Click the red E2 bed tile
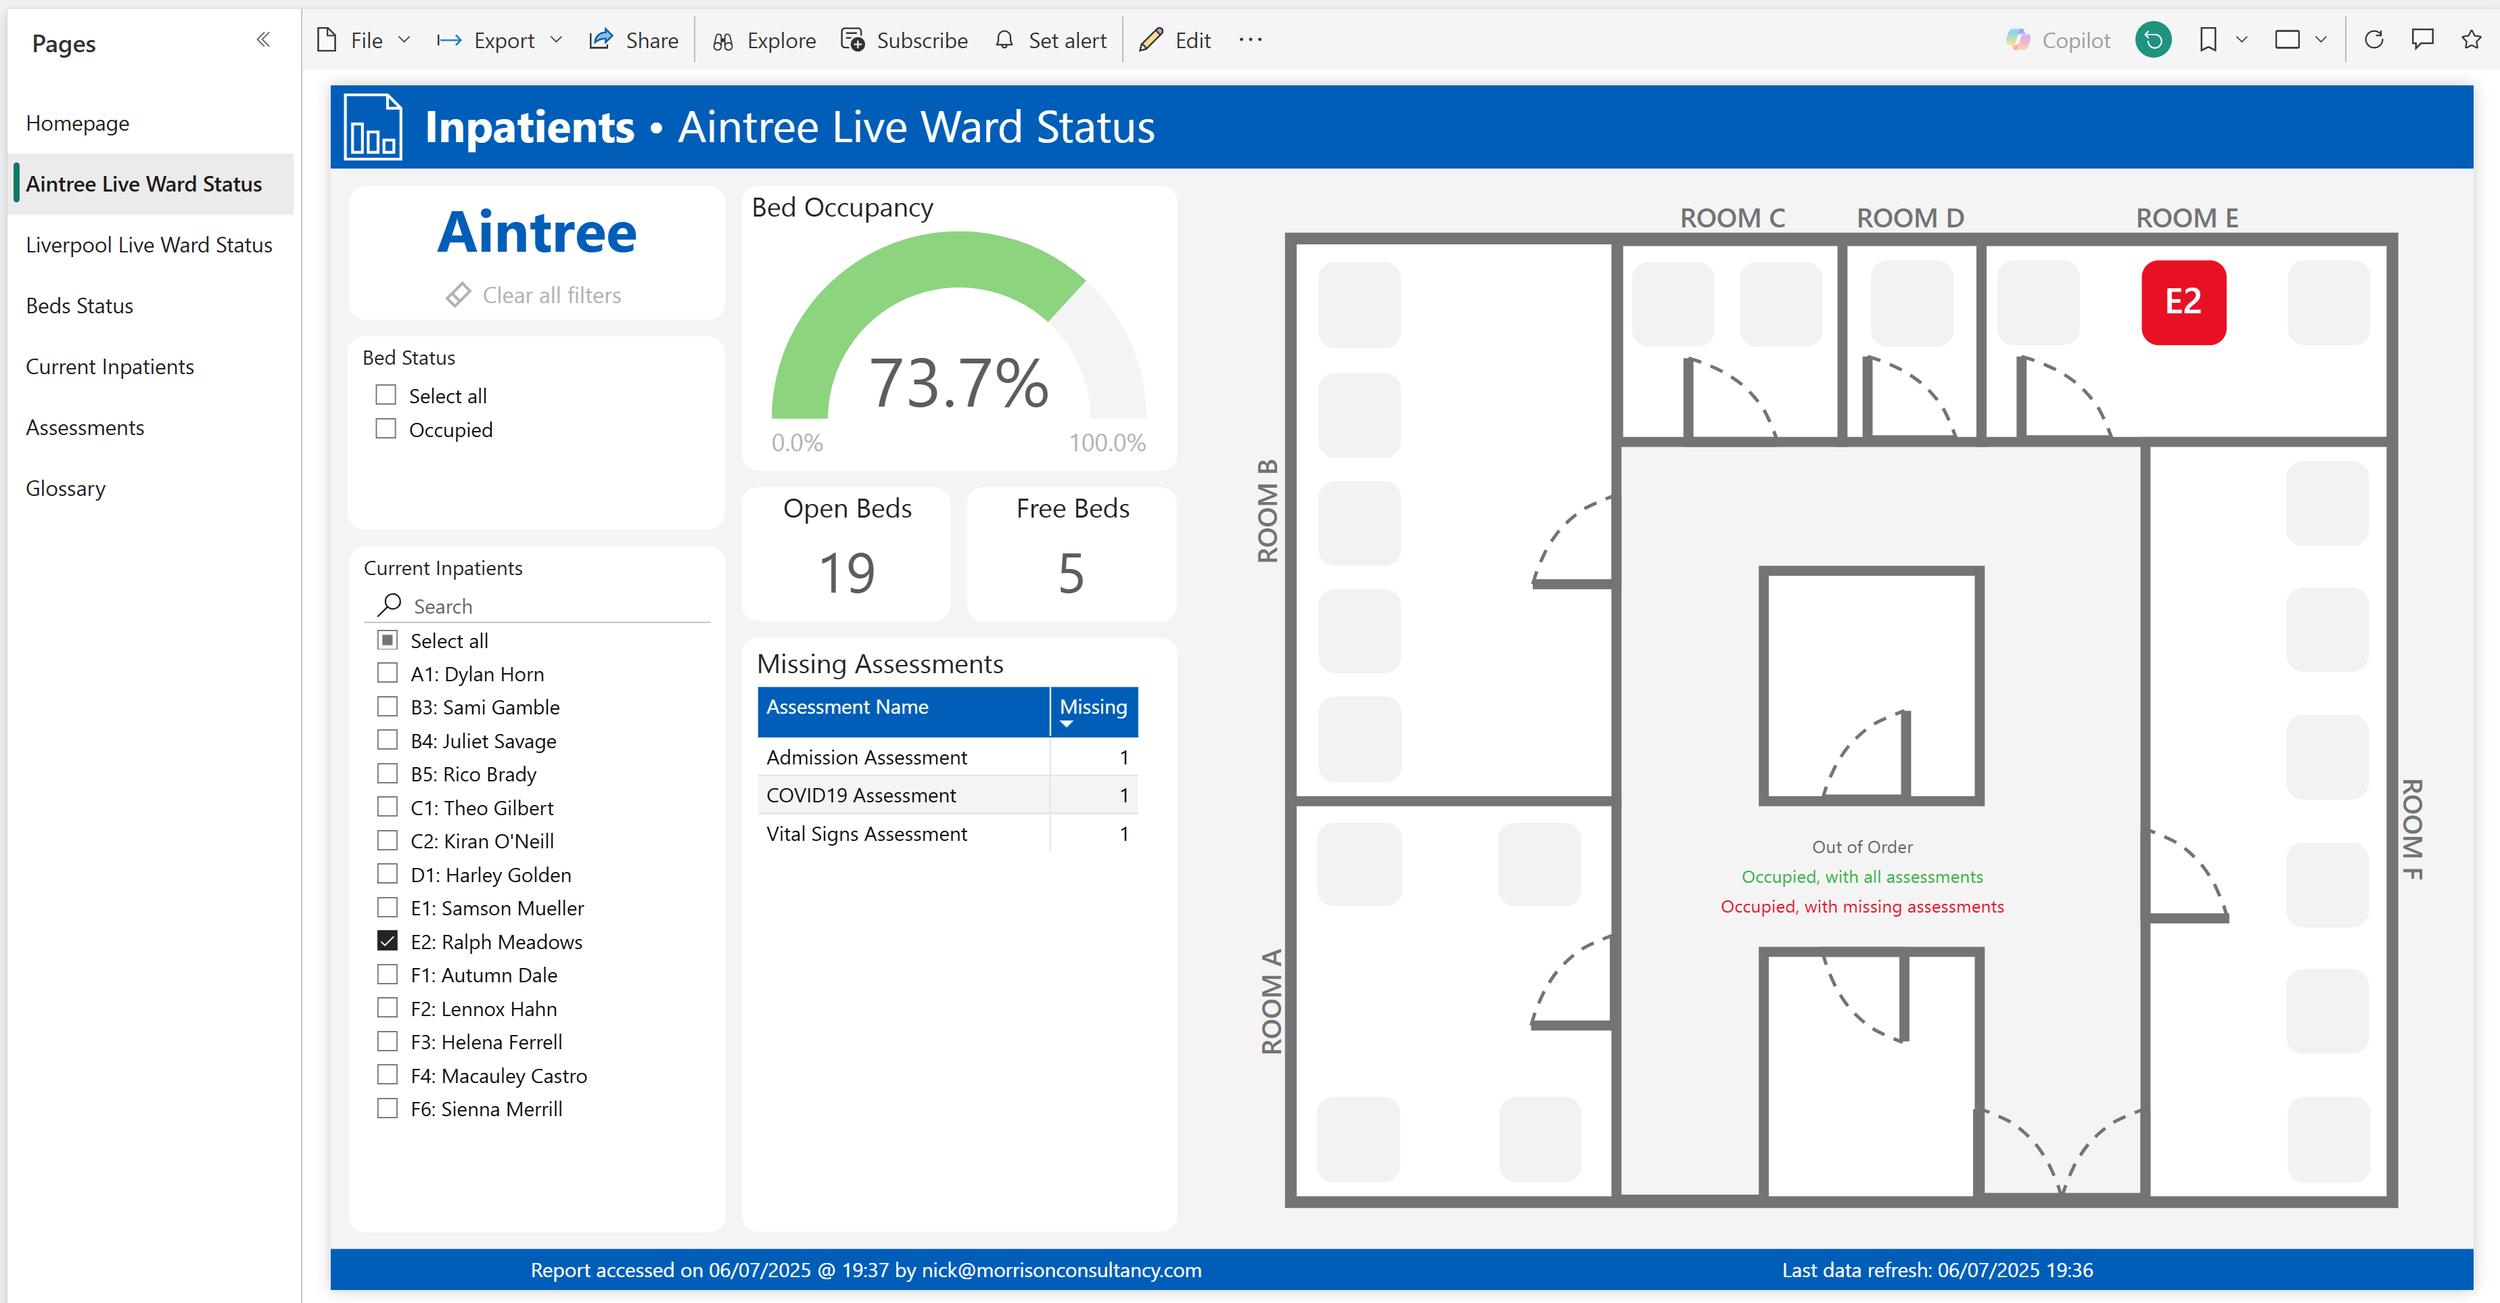 (2183, 302)
